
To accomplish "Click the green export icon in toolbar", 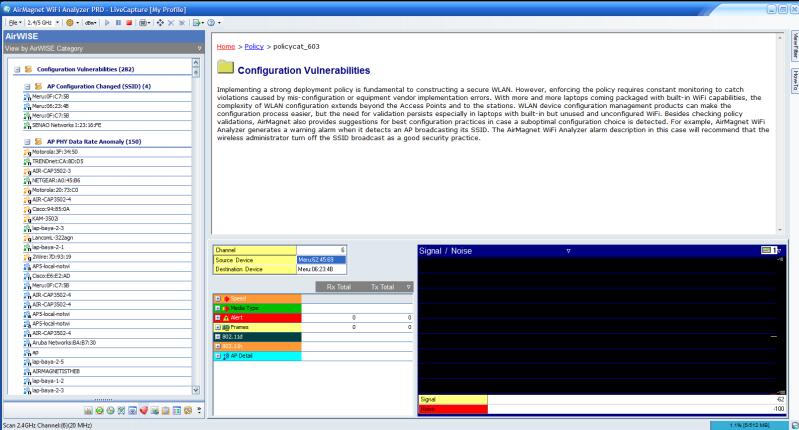I will 196,23.
